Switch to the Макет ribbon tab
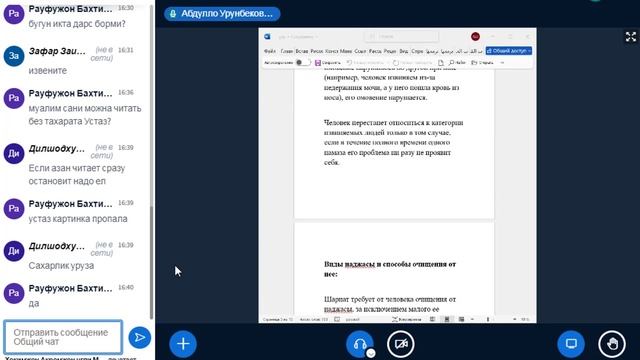This screenshot has height=360, width=640. point(346,51)
